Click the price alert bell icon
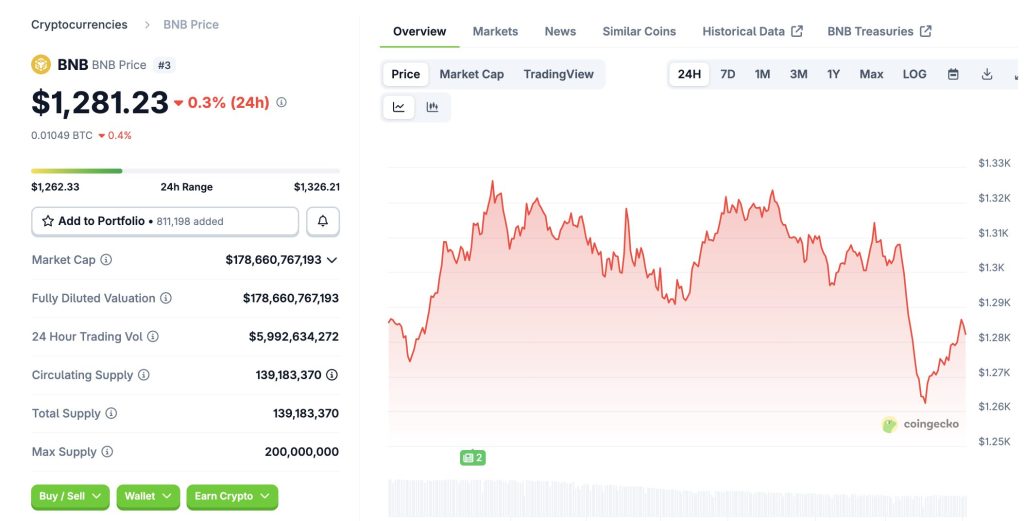1024x521 pixels. tap(323, 221)
